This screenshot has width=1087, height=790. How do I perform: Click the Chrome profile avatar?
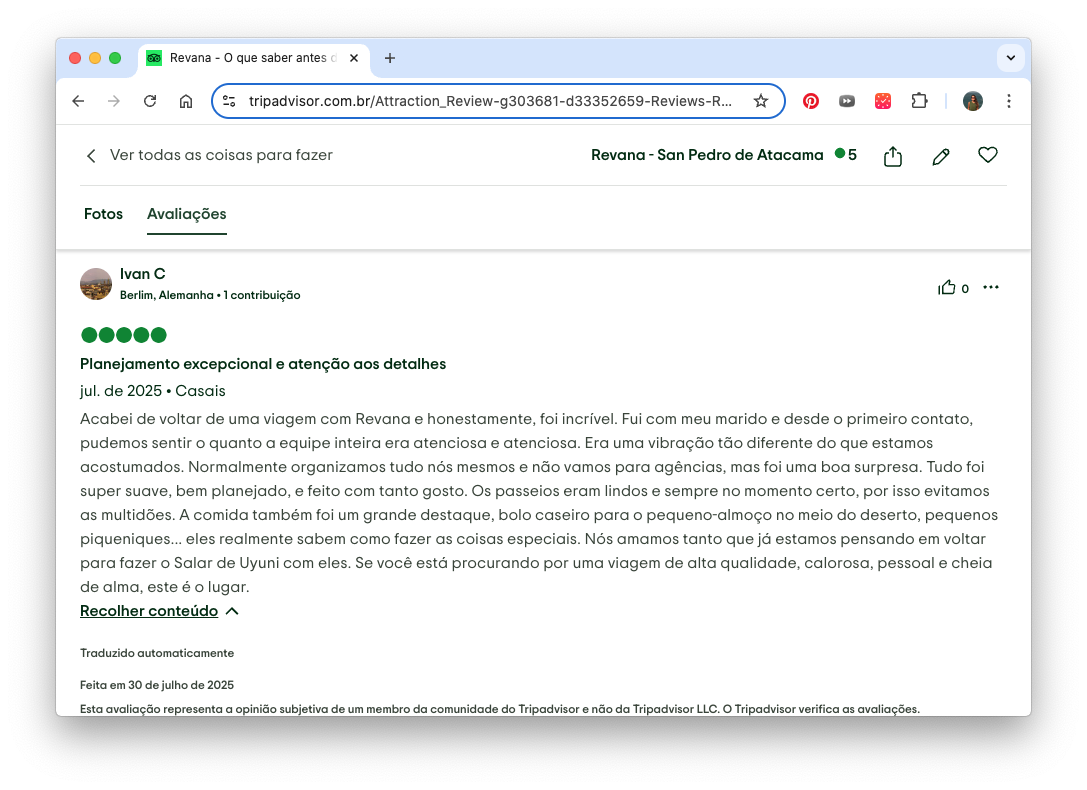972,101
